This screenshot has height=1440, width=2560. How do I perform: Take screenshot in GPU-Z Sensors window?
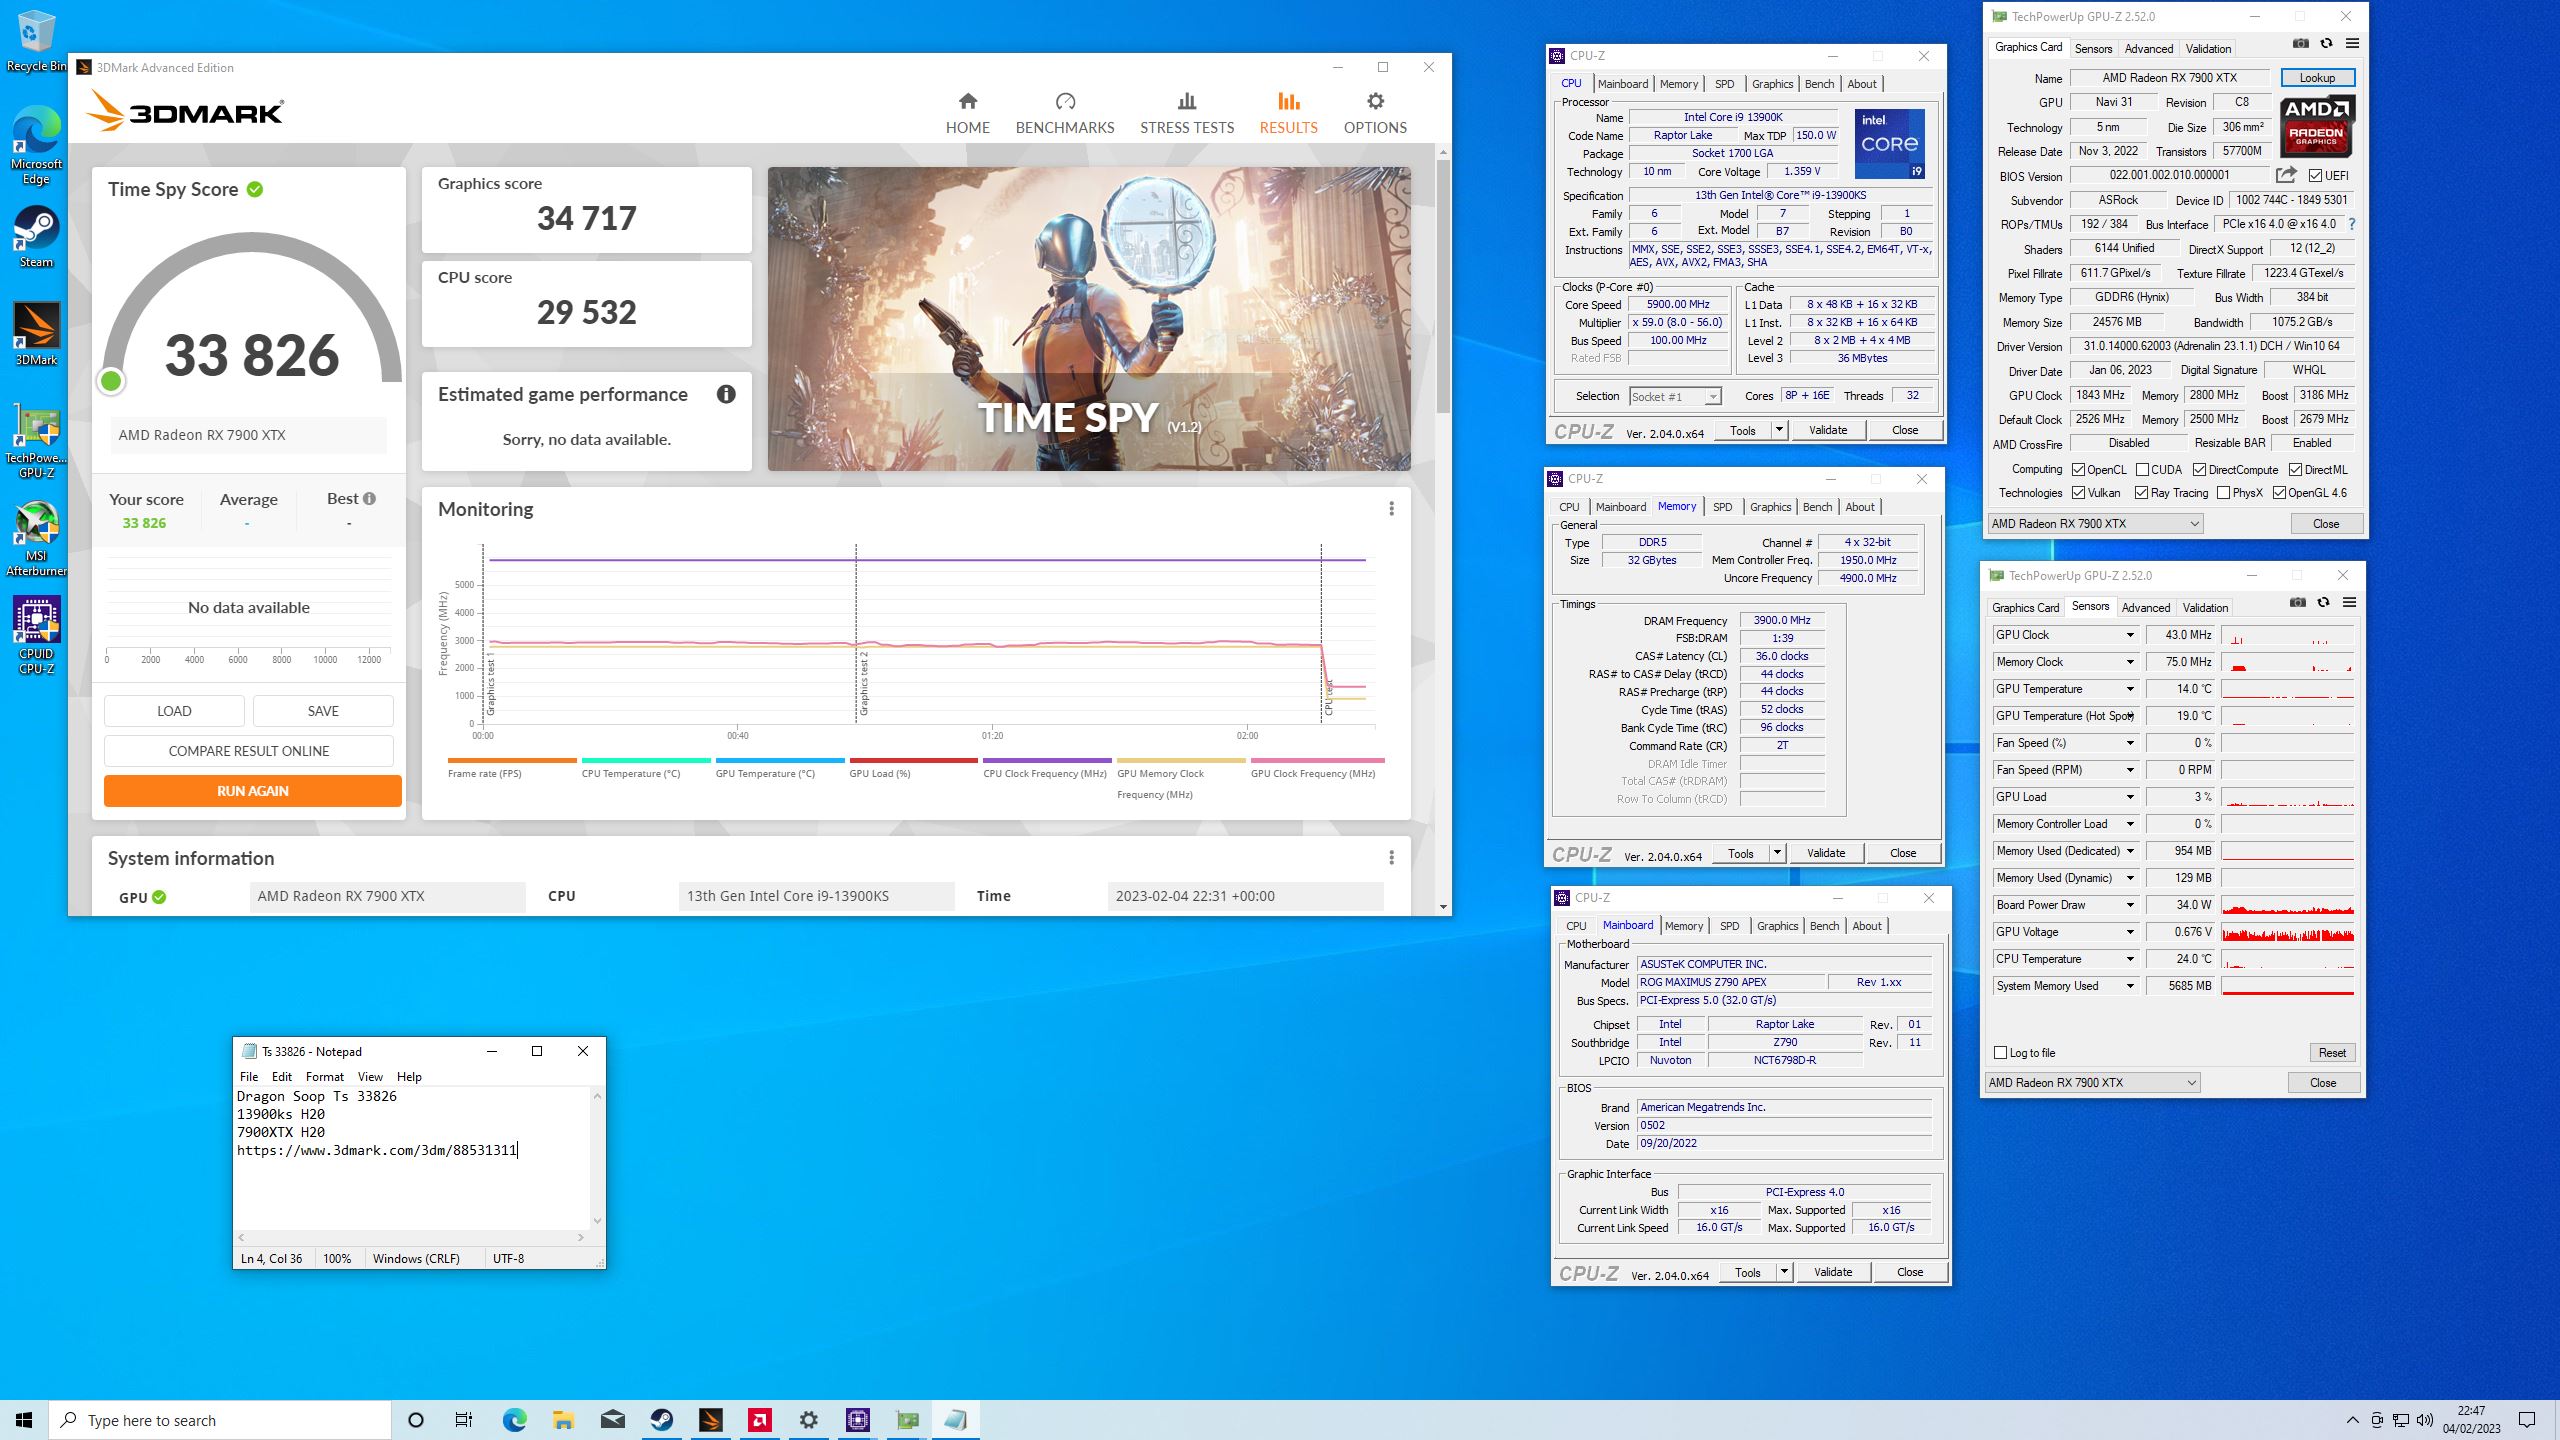(2298, 603)
